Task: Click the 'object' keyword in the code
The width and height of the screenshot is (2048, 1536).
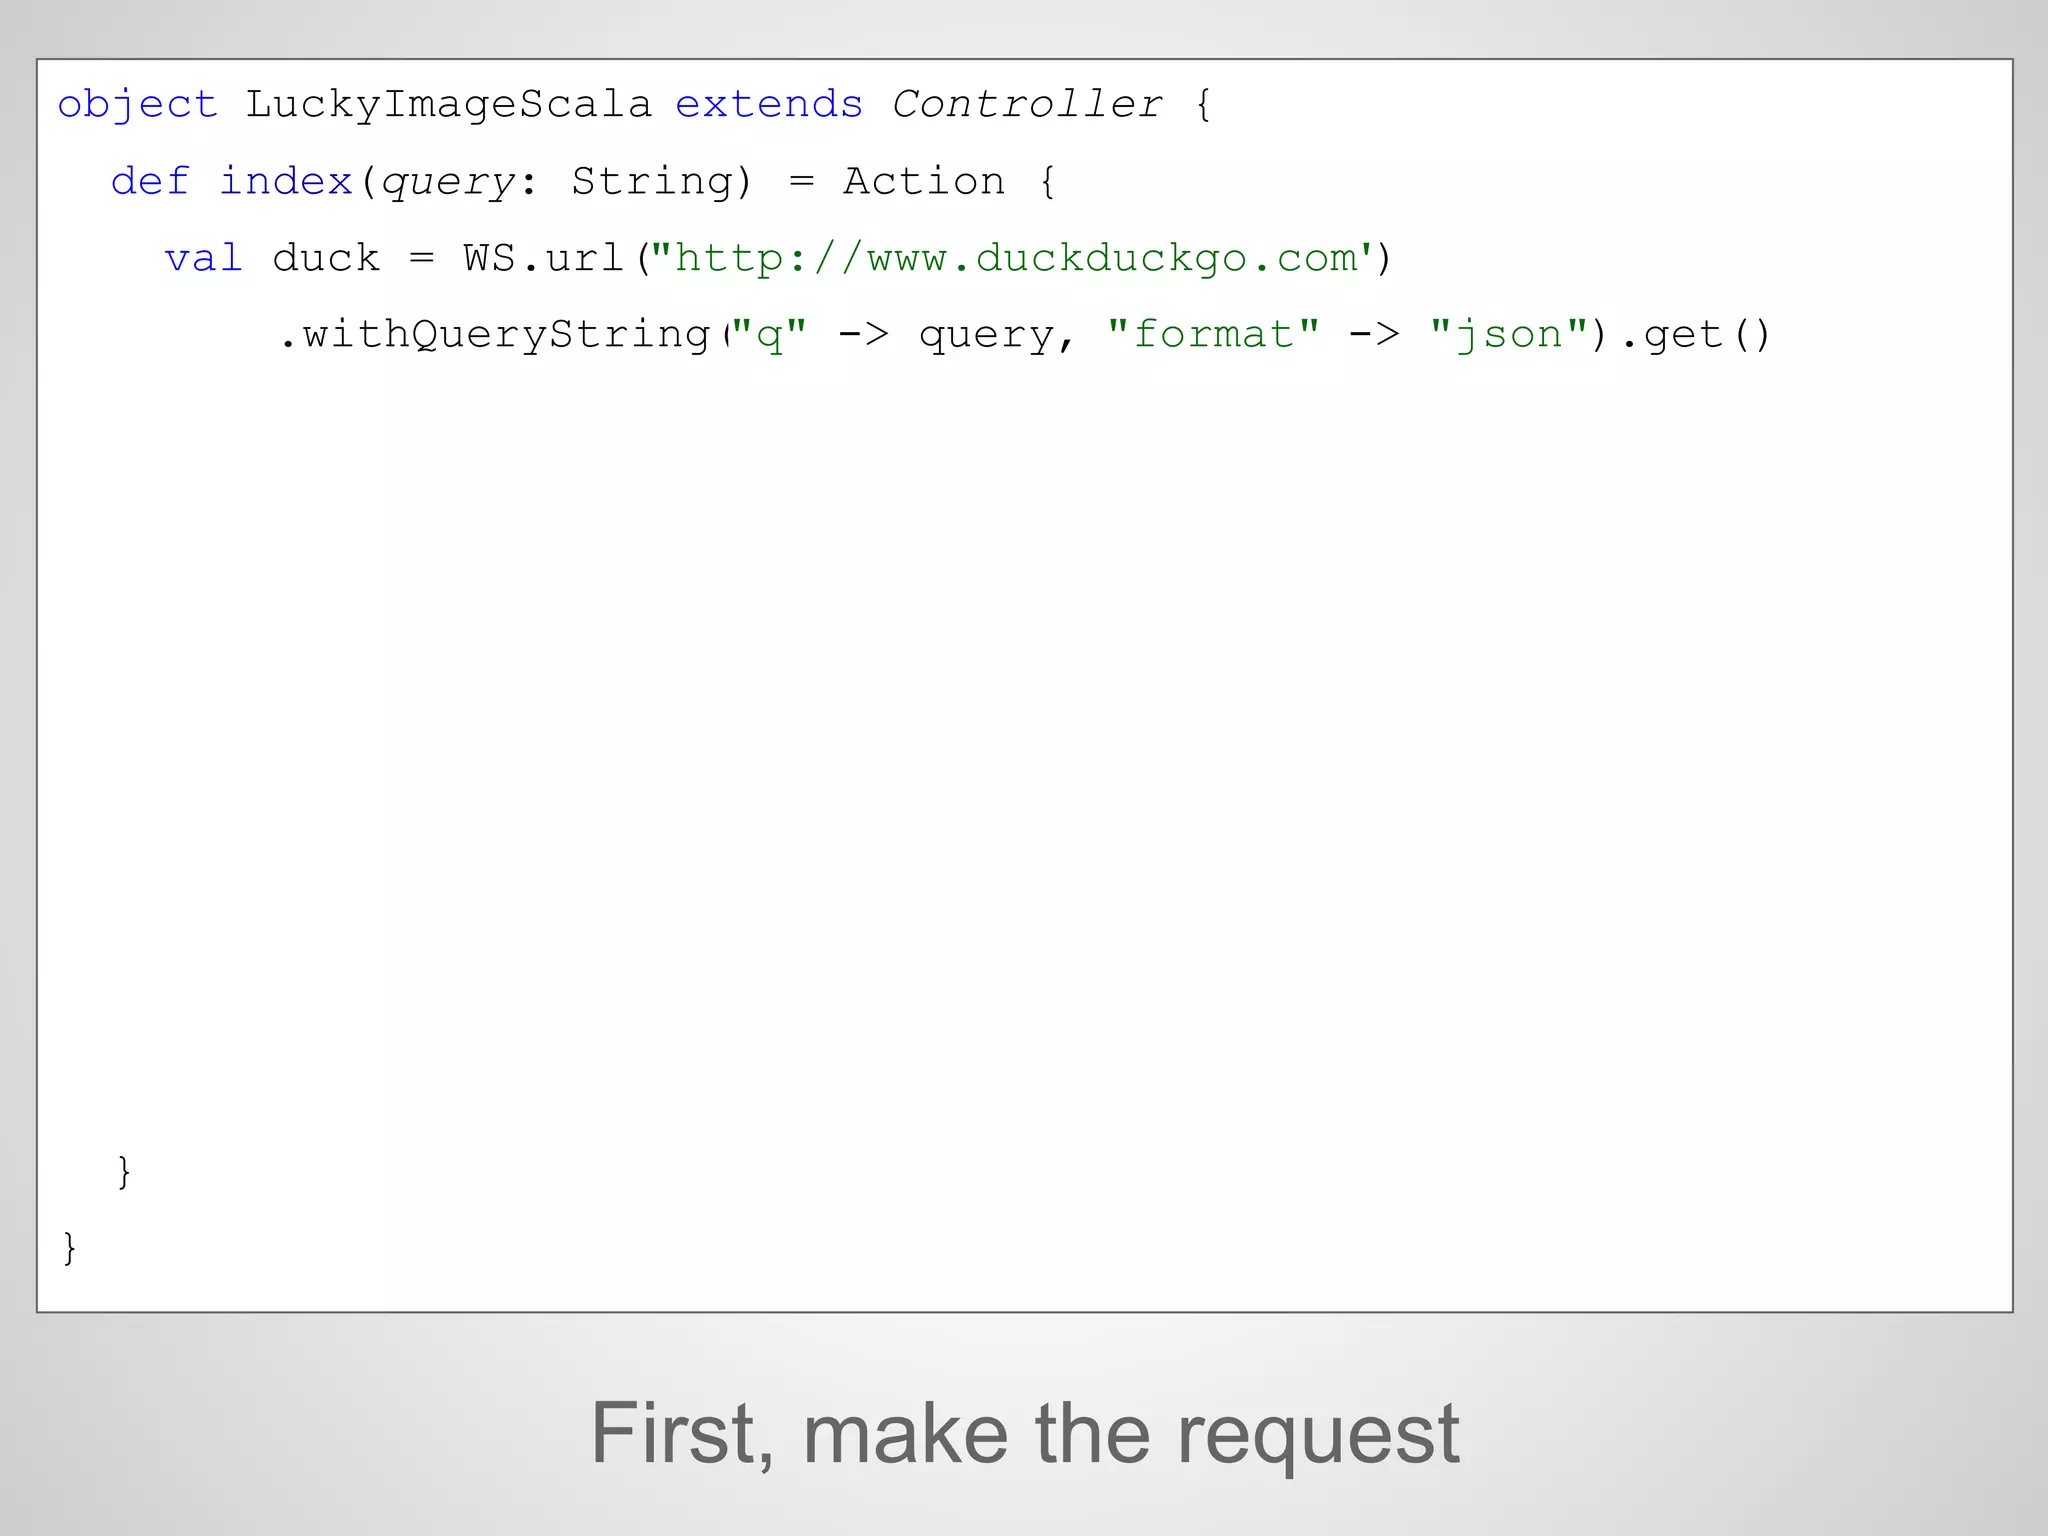Action: [x=137, y=105]
